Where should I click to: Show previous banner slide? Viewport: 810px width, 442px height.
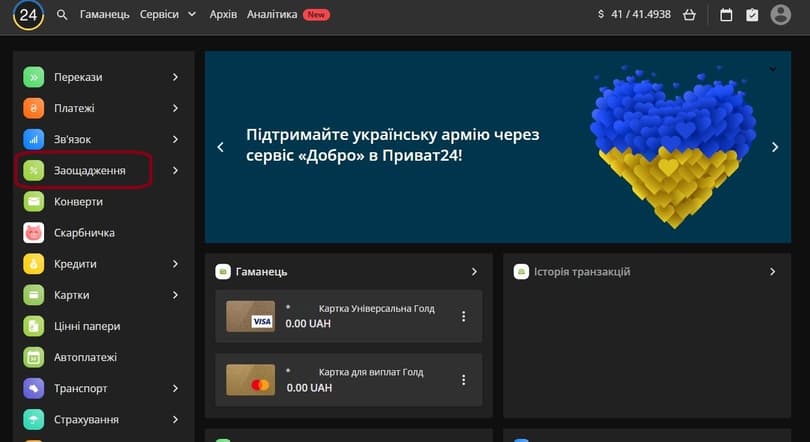(x=221, y=147)
